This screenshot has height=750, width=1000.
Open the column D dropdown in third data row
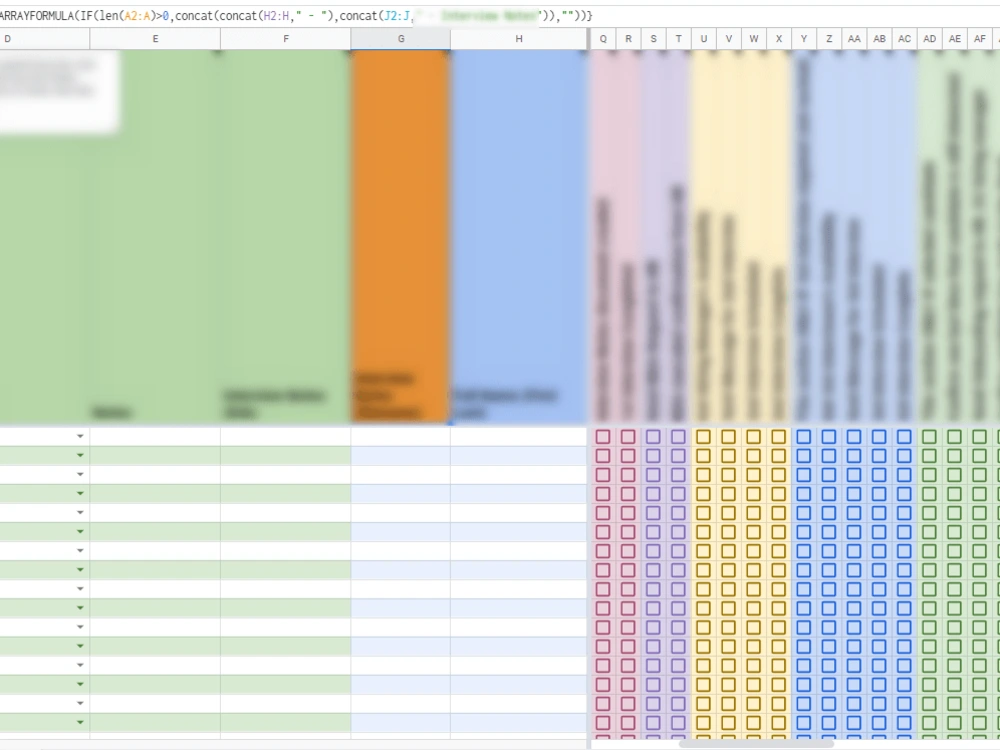80,474
